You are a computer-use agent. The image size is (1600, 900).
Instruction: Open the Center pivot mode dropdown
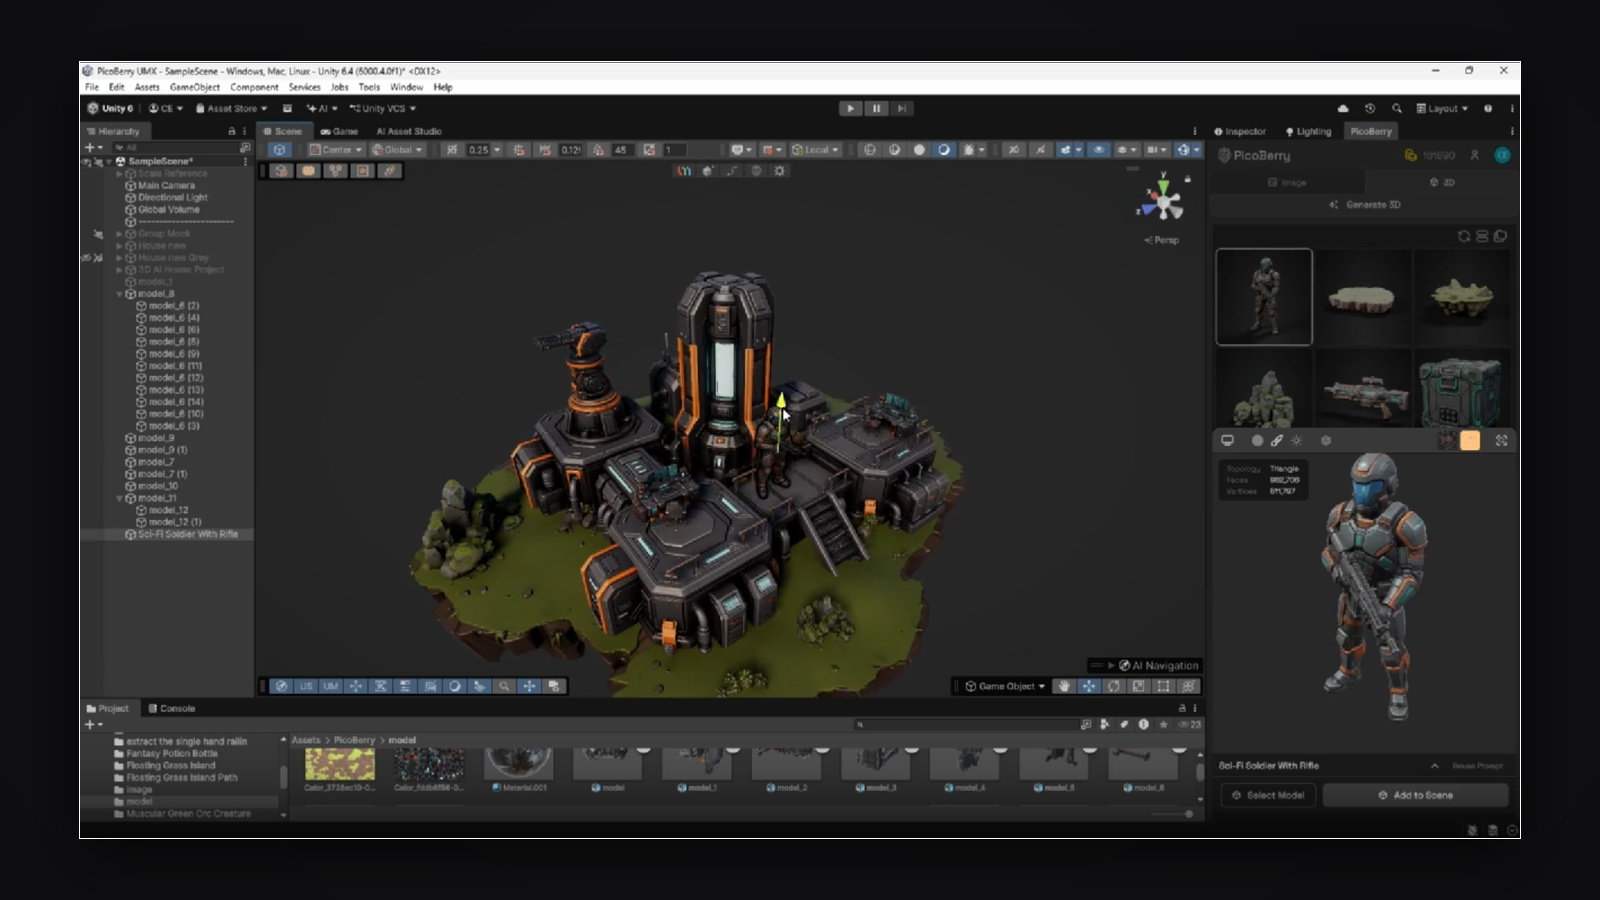335,150
